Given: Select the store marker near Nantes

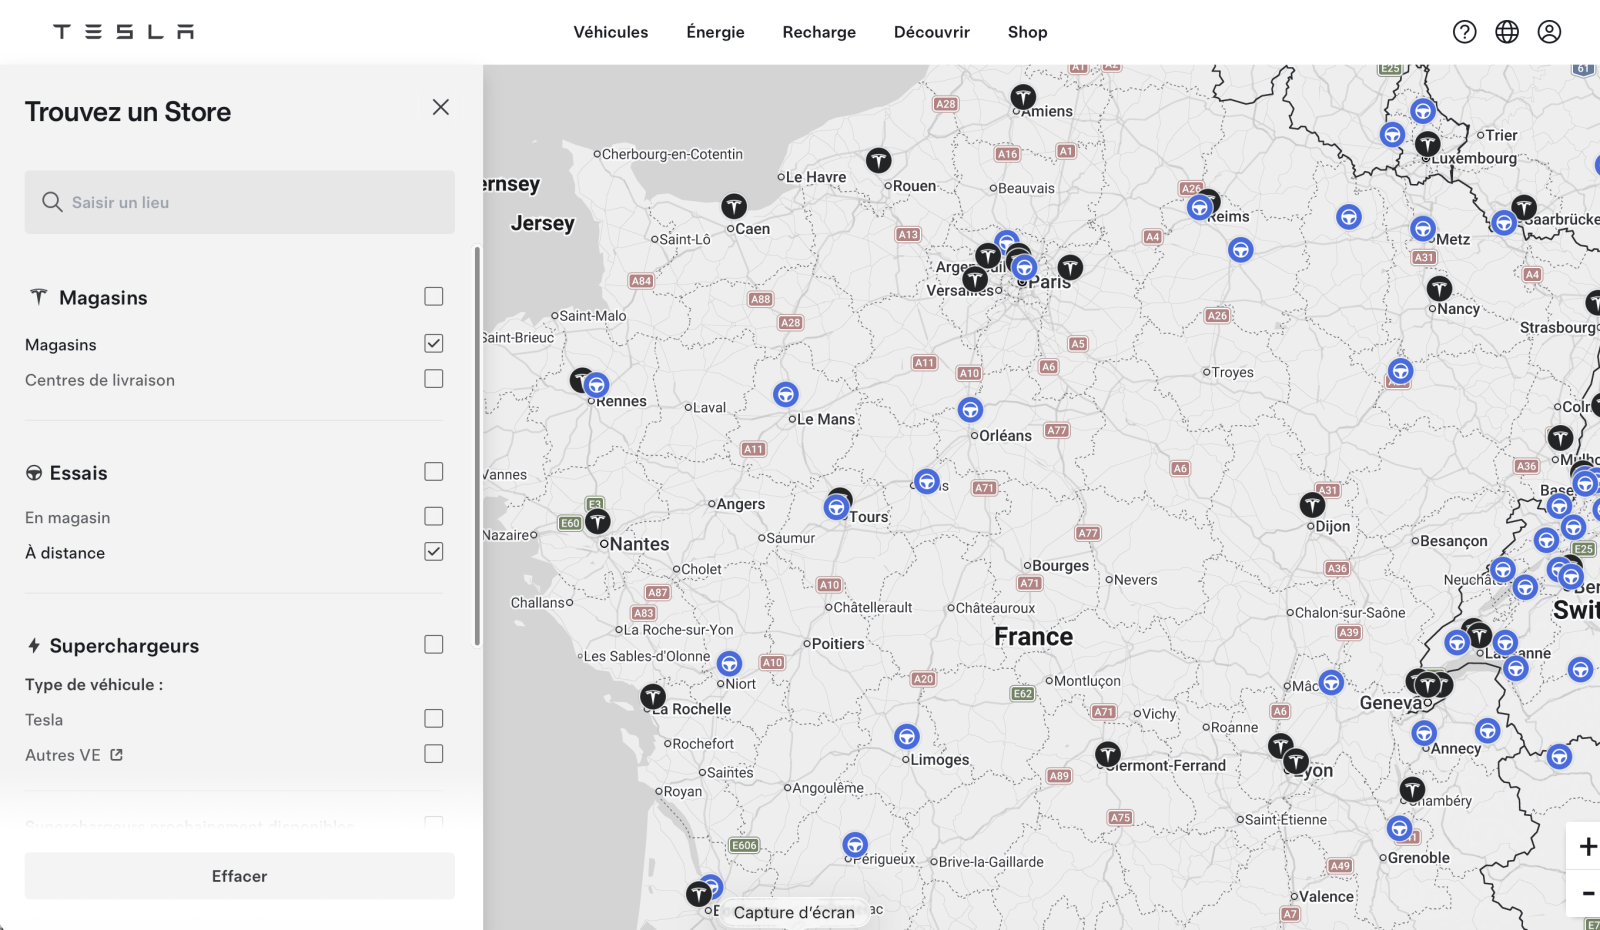Looking at the screenshot, I should coord(598,521).
